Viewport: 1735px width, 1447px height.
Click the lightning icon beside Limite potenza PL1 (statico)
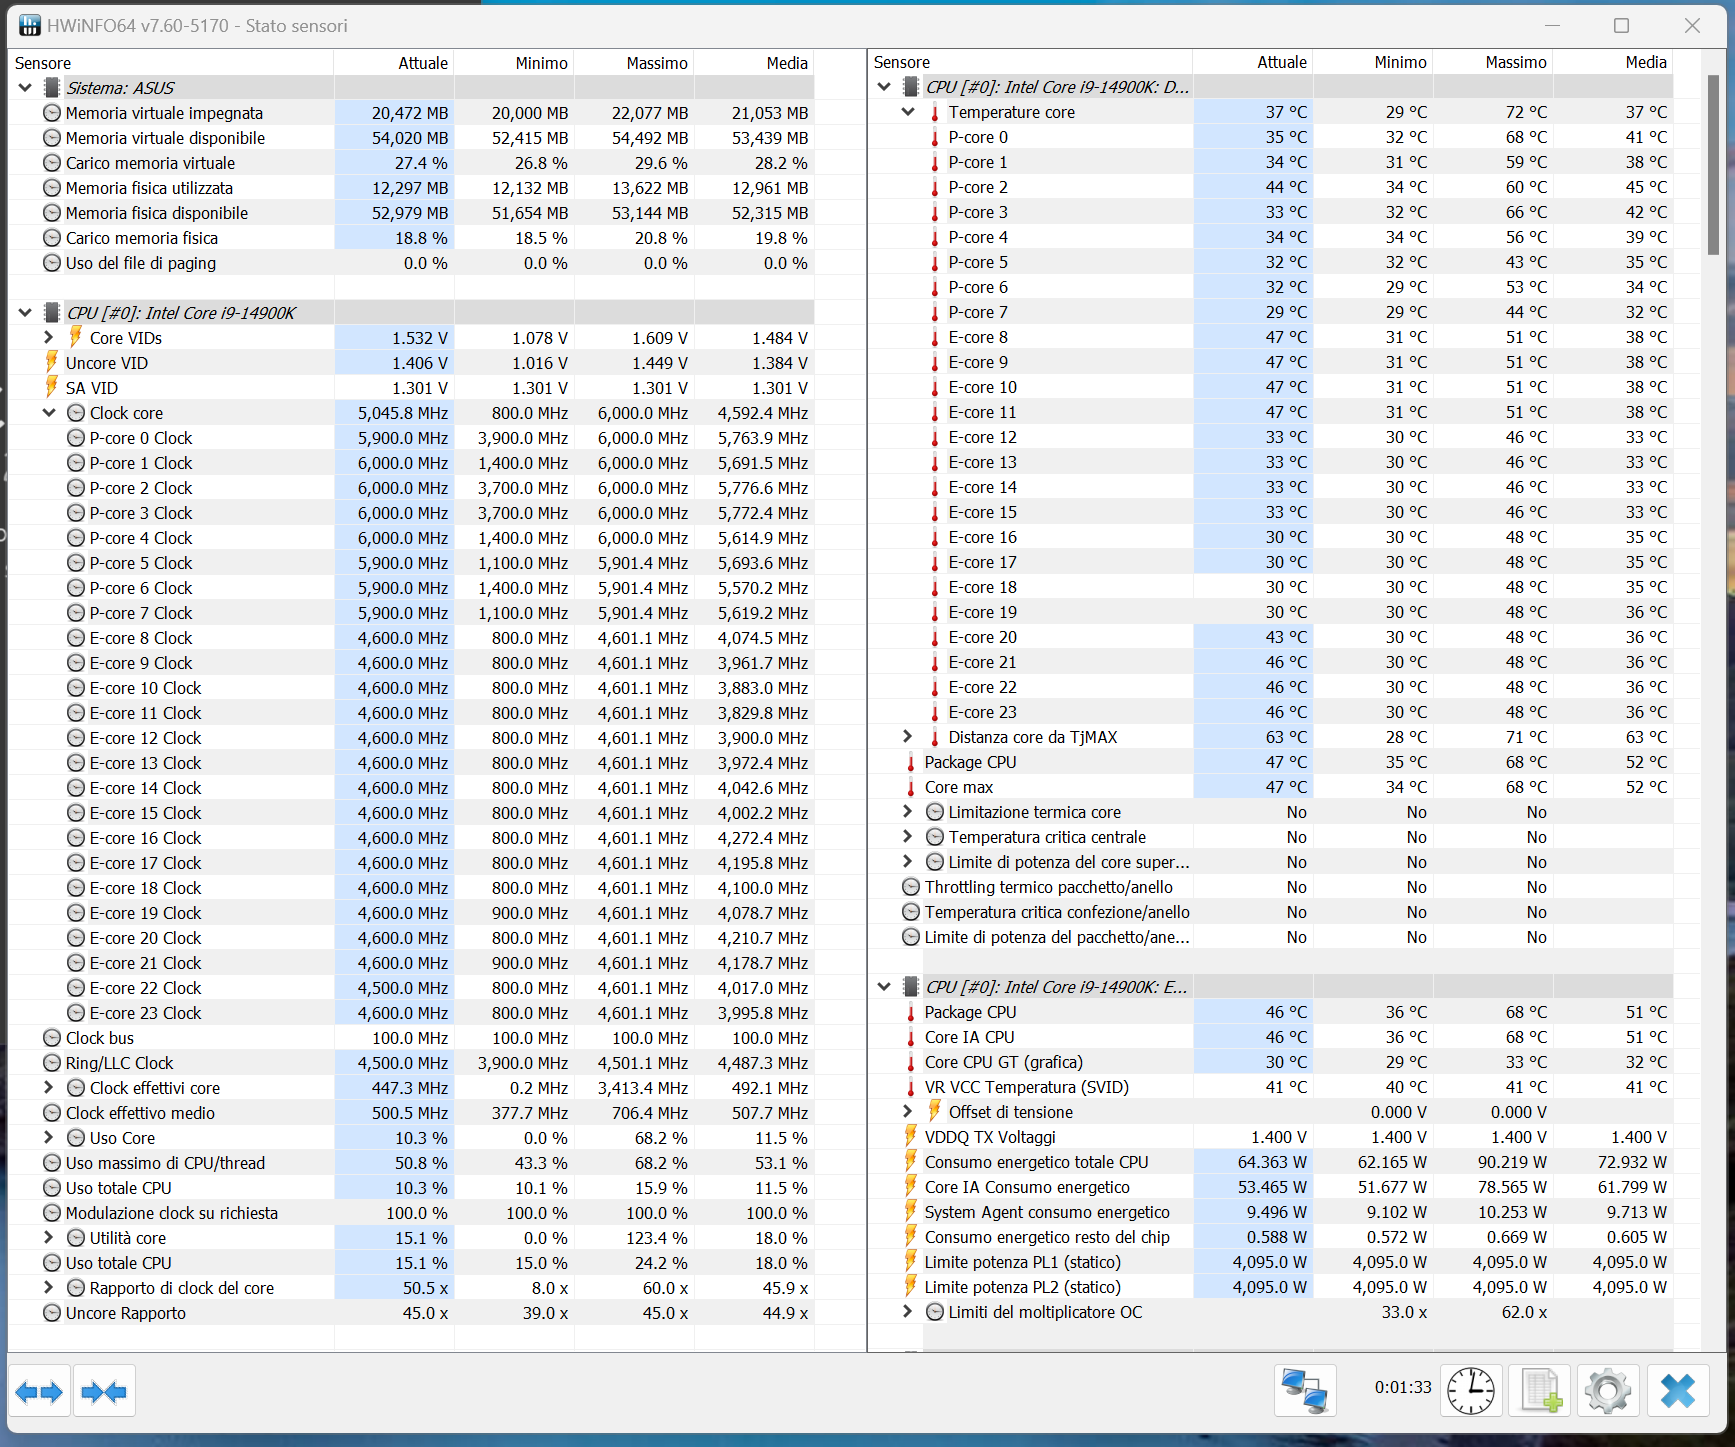(911, 1261)
